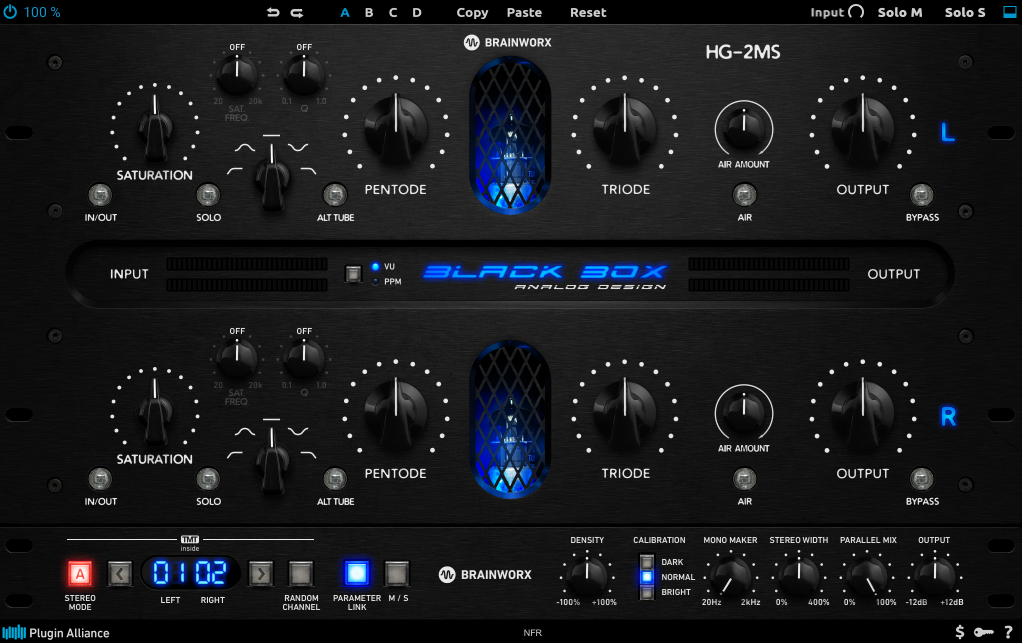The image size is (1022, 643).
Task: Select the VU meter mode
Action: (x=376, y=266)
